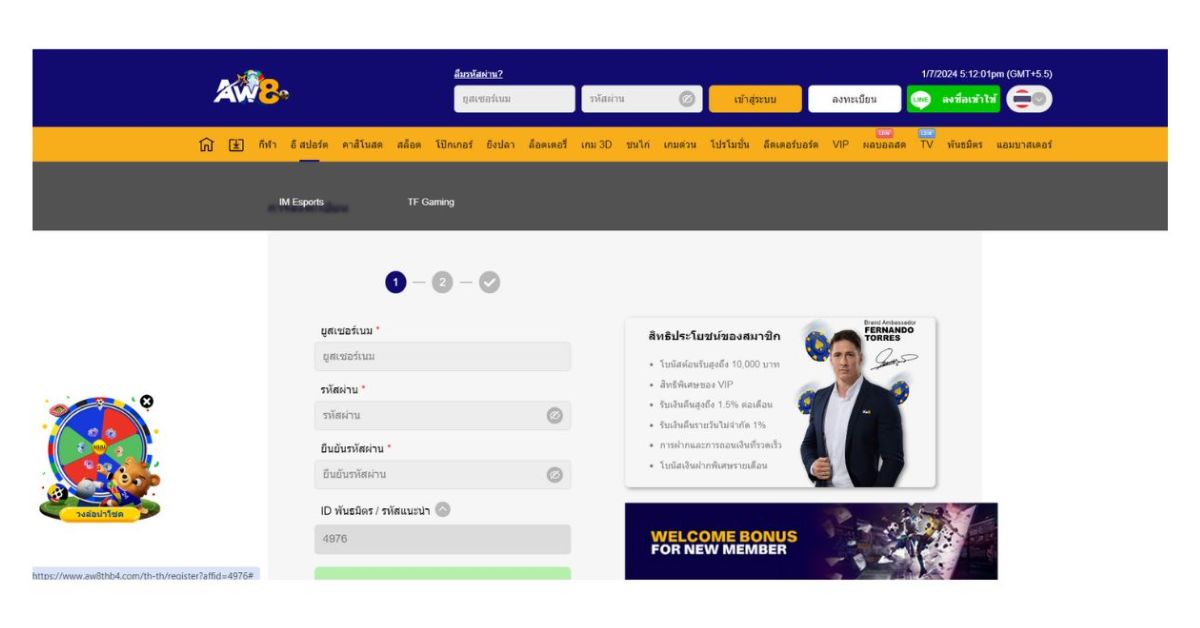Toggle password visibility in header login field
This screenshot has height=628, width=1200.
coord(687,99)
